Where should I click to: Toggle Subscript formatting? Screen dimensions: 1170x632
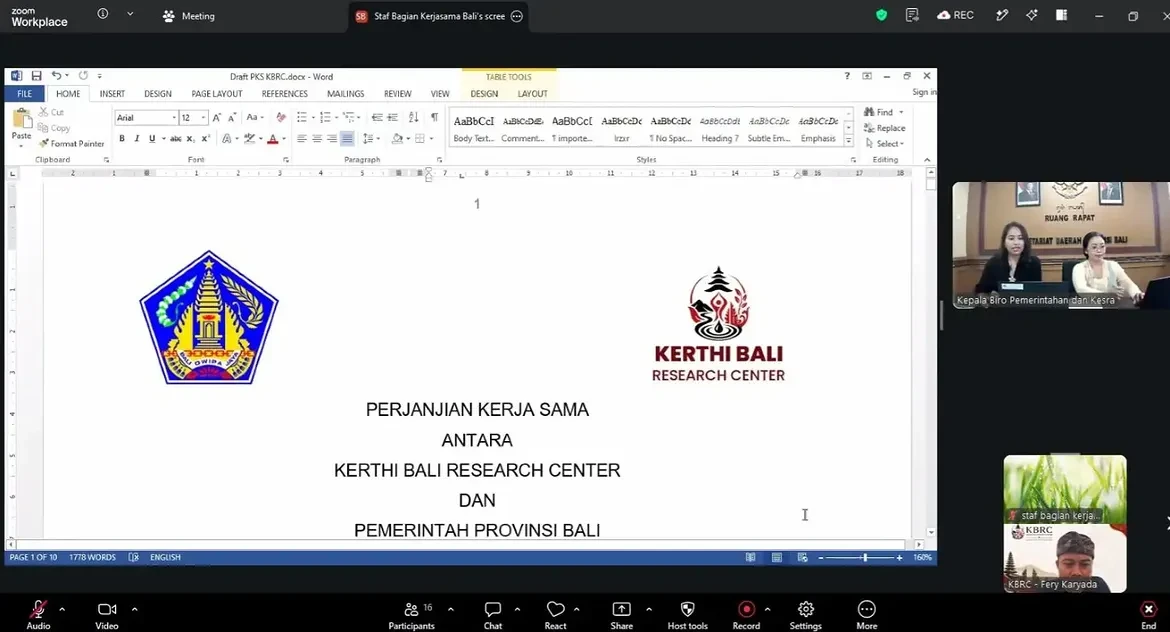click(x=190, y=139)
